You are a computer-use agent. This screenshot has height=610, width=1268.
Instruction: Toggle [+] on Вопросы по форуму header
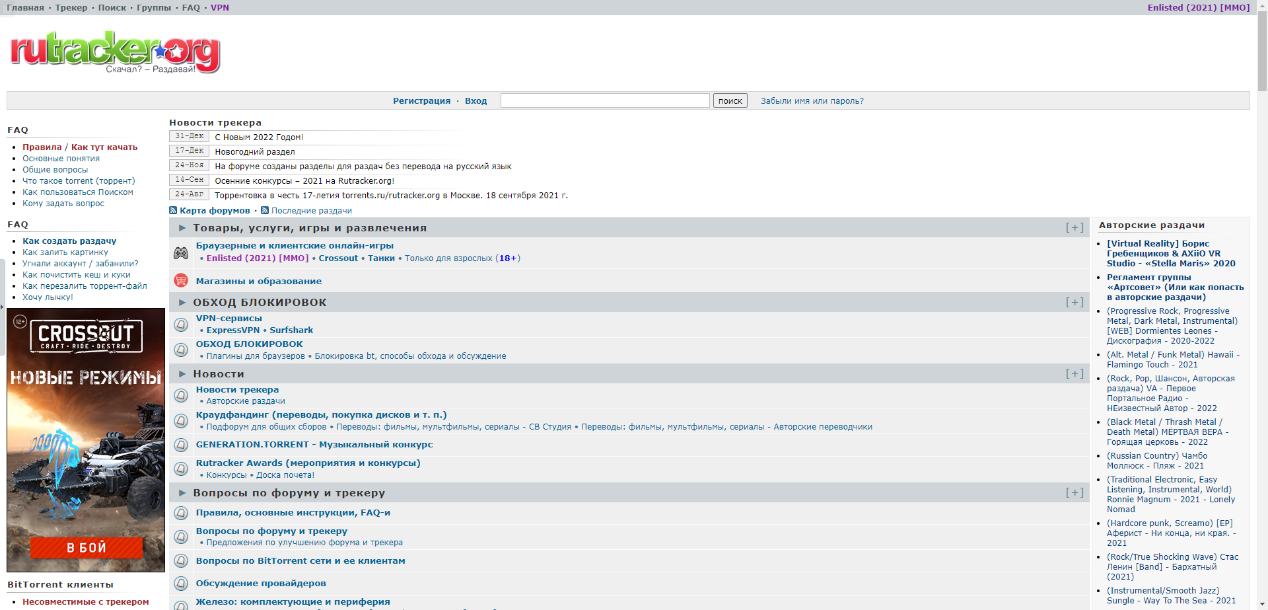(x=1074, y=493)
